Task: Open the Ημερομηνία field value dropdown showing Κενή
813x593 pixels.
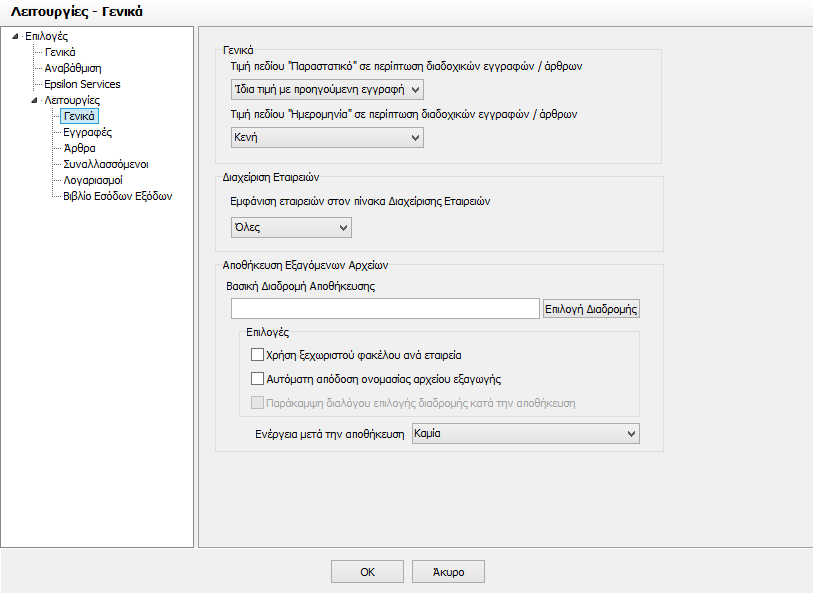Action: (x=327, y=138)
